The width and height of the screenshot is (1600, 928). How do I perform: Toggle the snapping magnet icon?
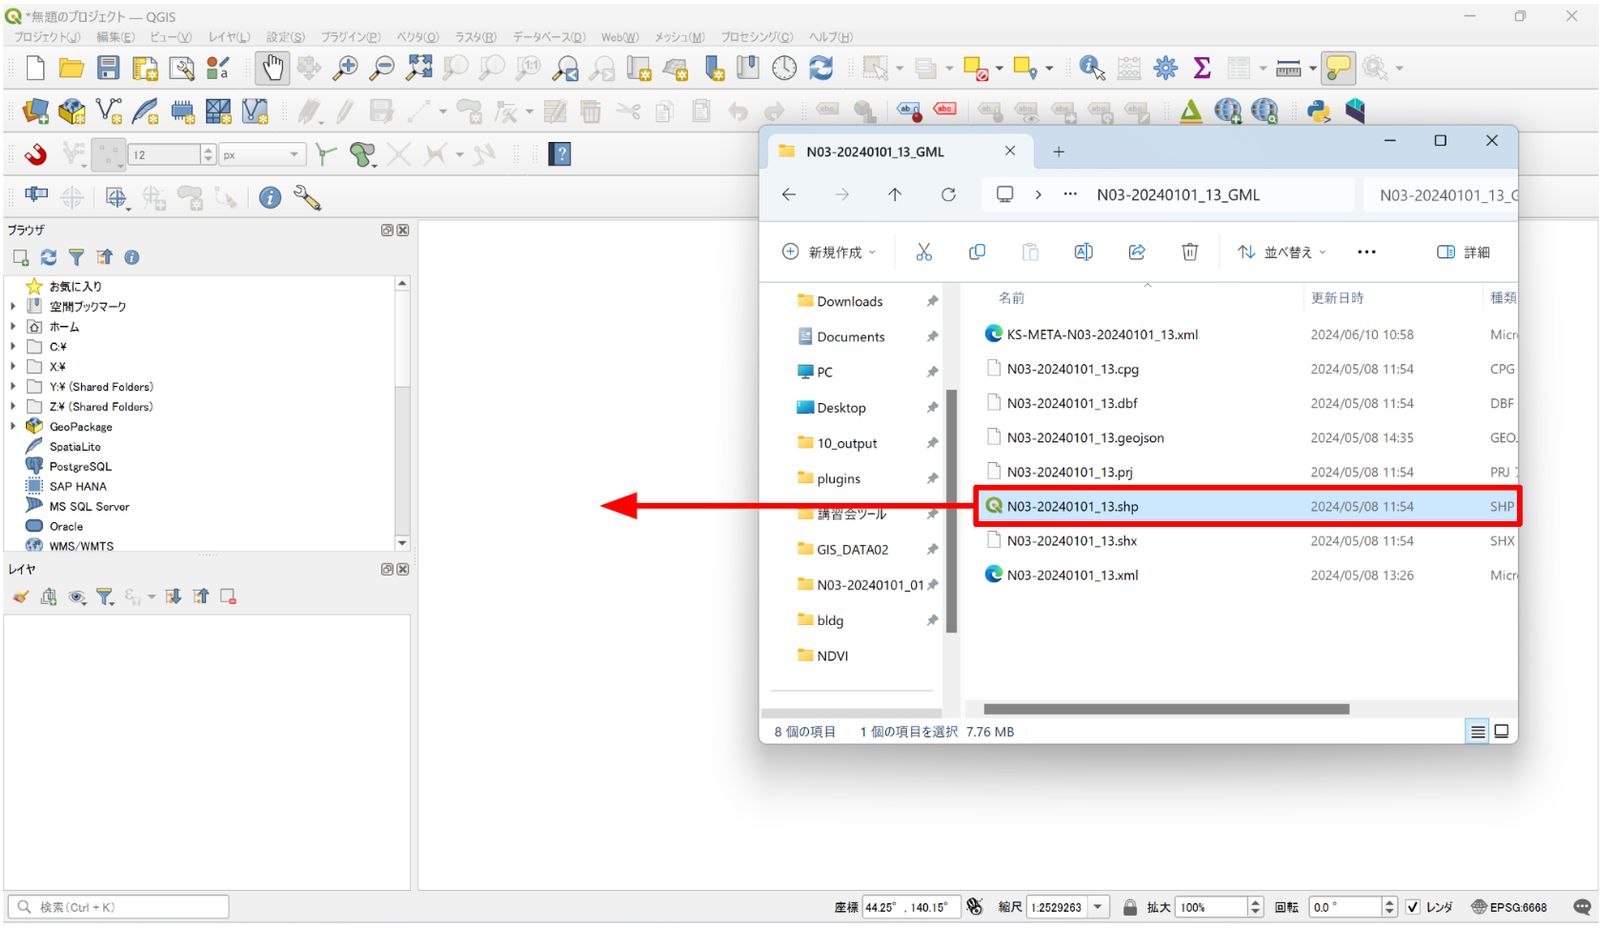36,154
